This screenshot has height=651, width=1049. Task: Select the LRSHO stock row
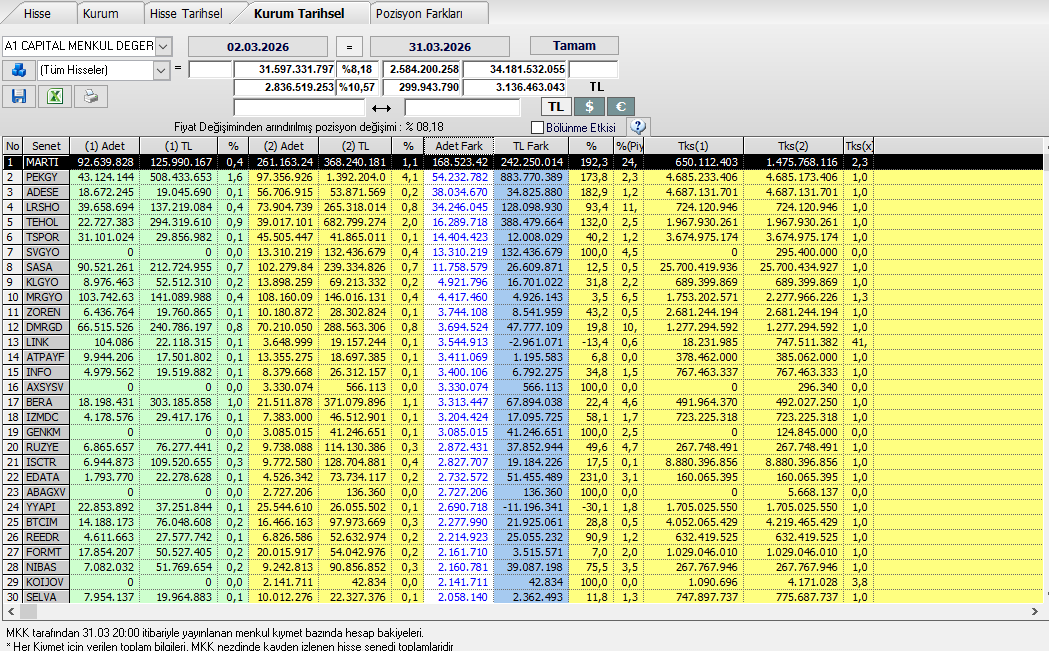(522, 207)
